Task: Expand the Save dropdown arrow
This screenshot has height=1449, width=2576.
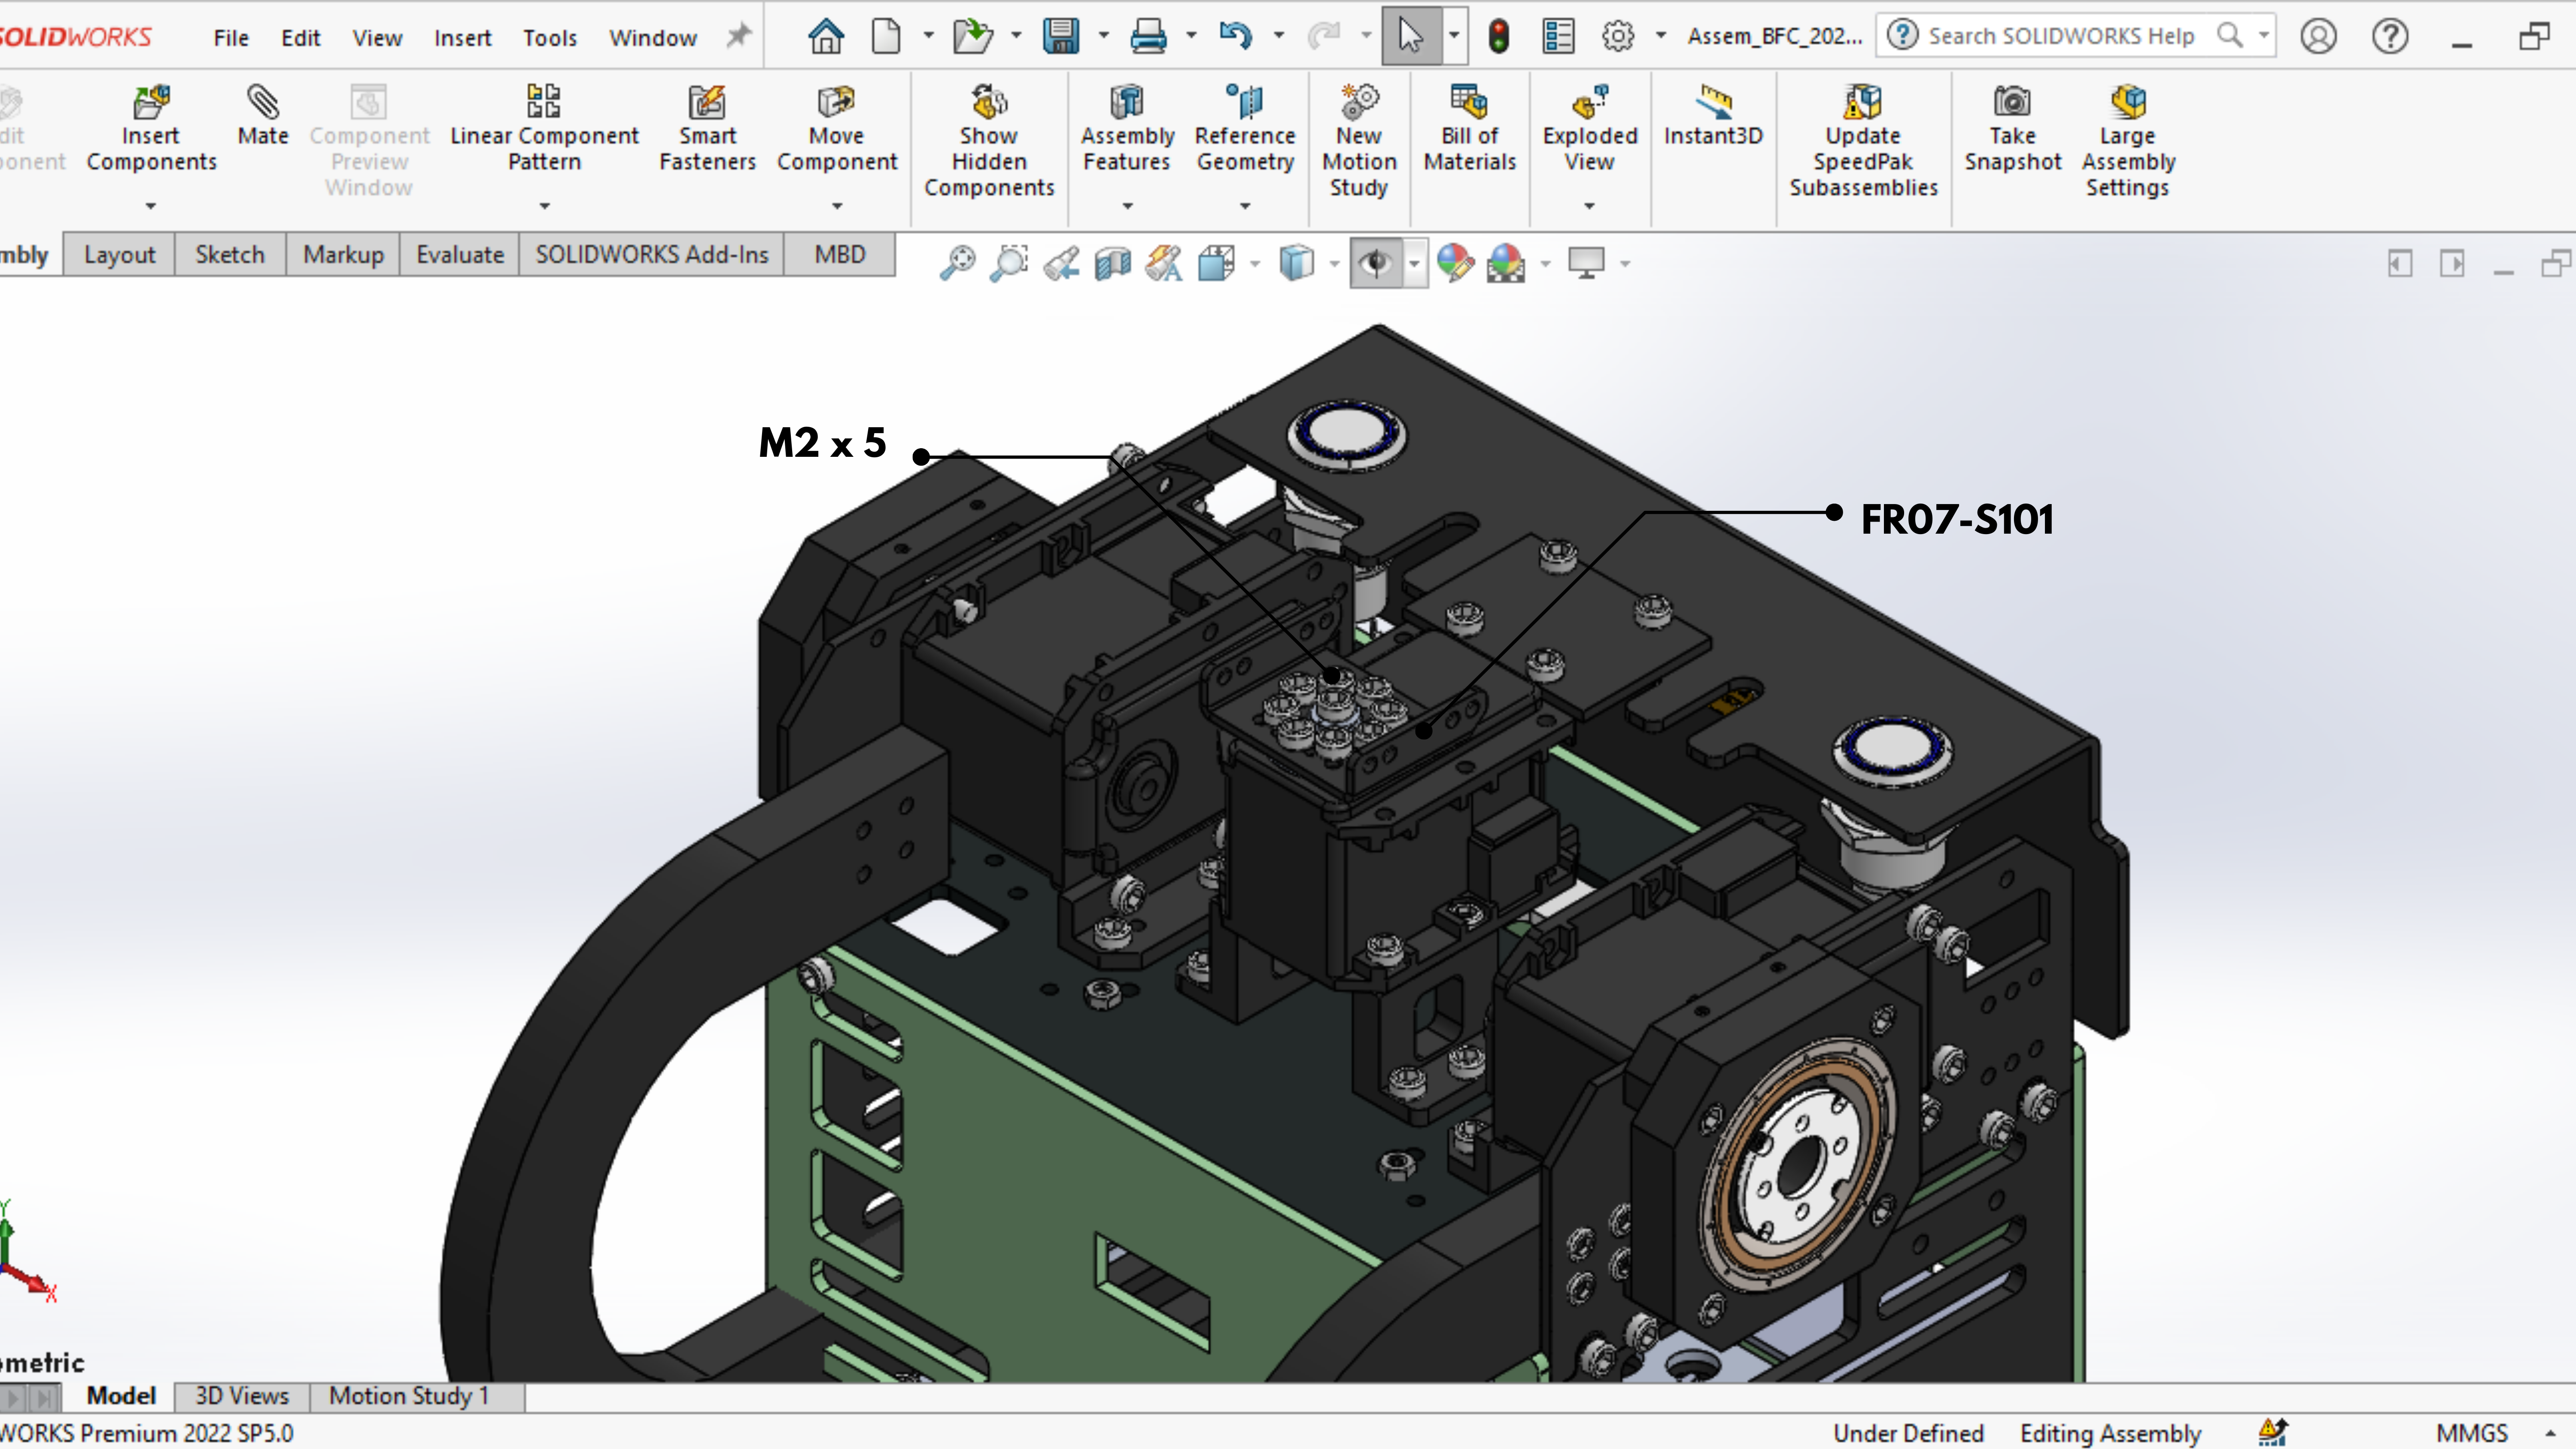Action: [1103, 36]
